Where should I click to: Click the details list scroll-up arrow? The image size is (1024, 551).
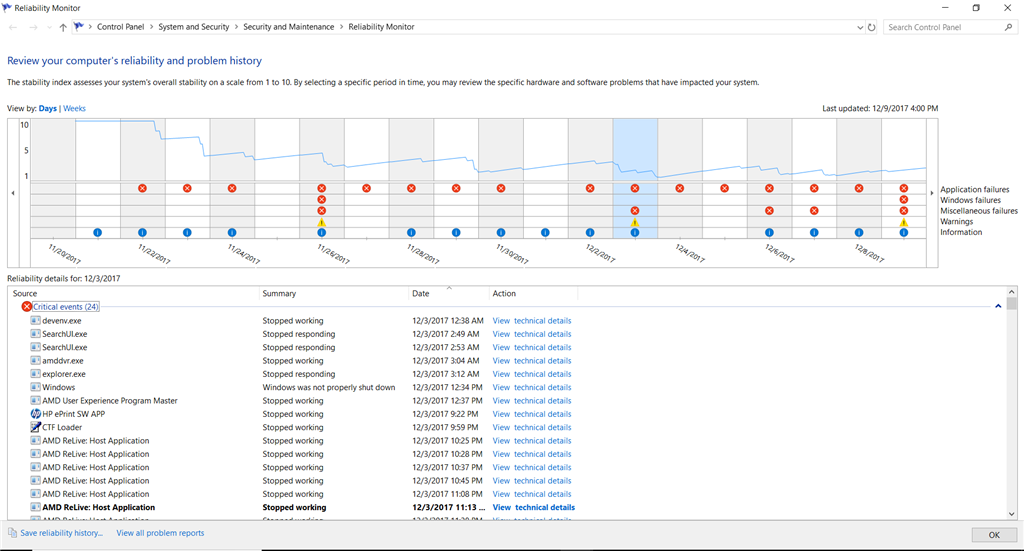1012,292
